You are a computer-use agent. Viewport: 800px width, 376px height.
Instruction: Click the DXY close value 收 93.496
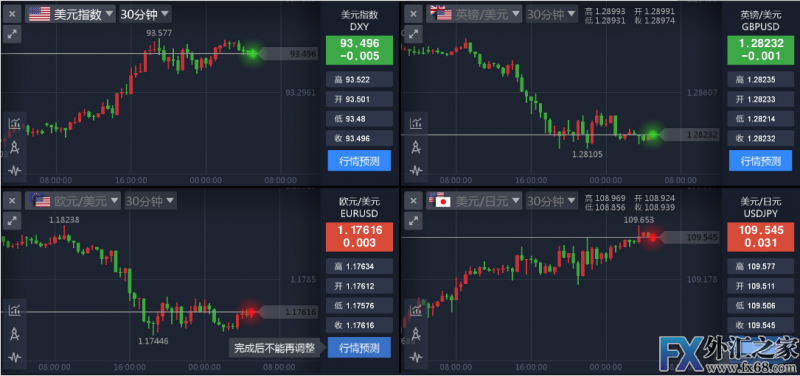pos(359,138)
